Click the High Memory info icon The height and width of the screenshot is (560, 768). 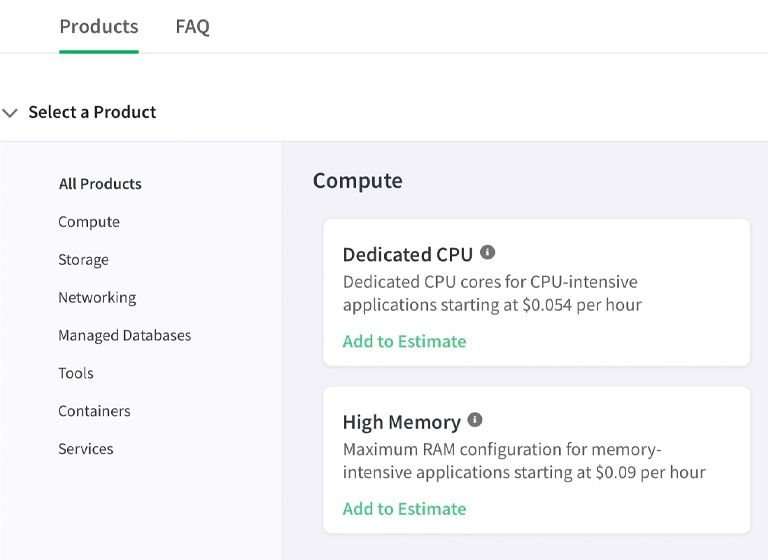click(475, 420)
